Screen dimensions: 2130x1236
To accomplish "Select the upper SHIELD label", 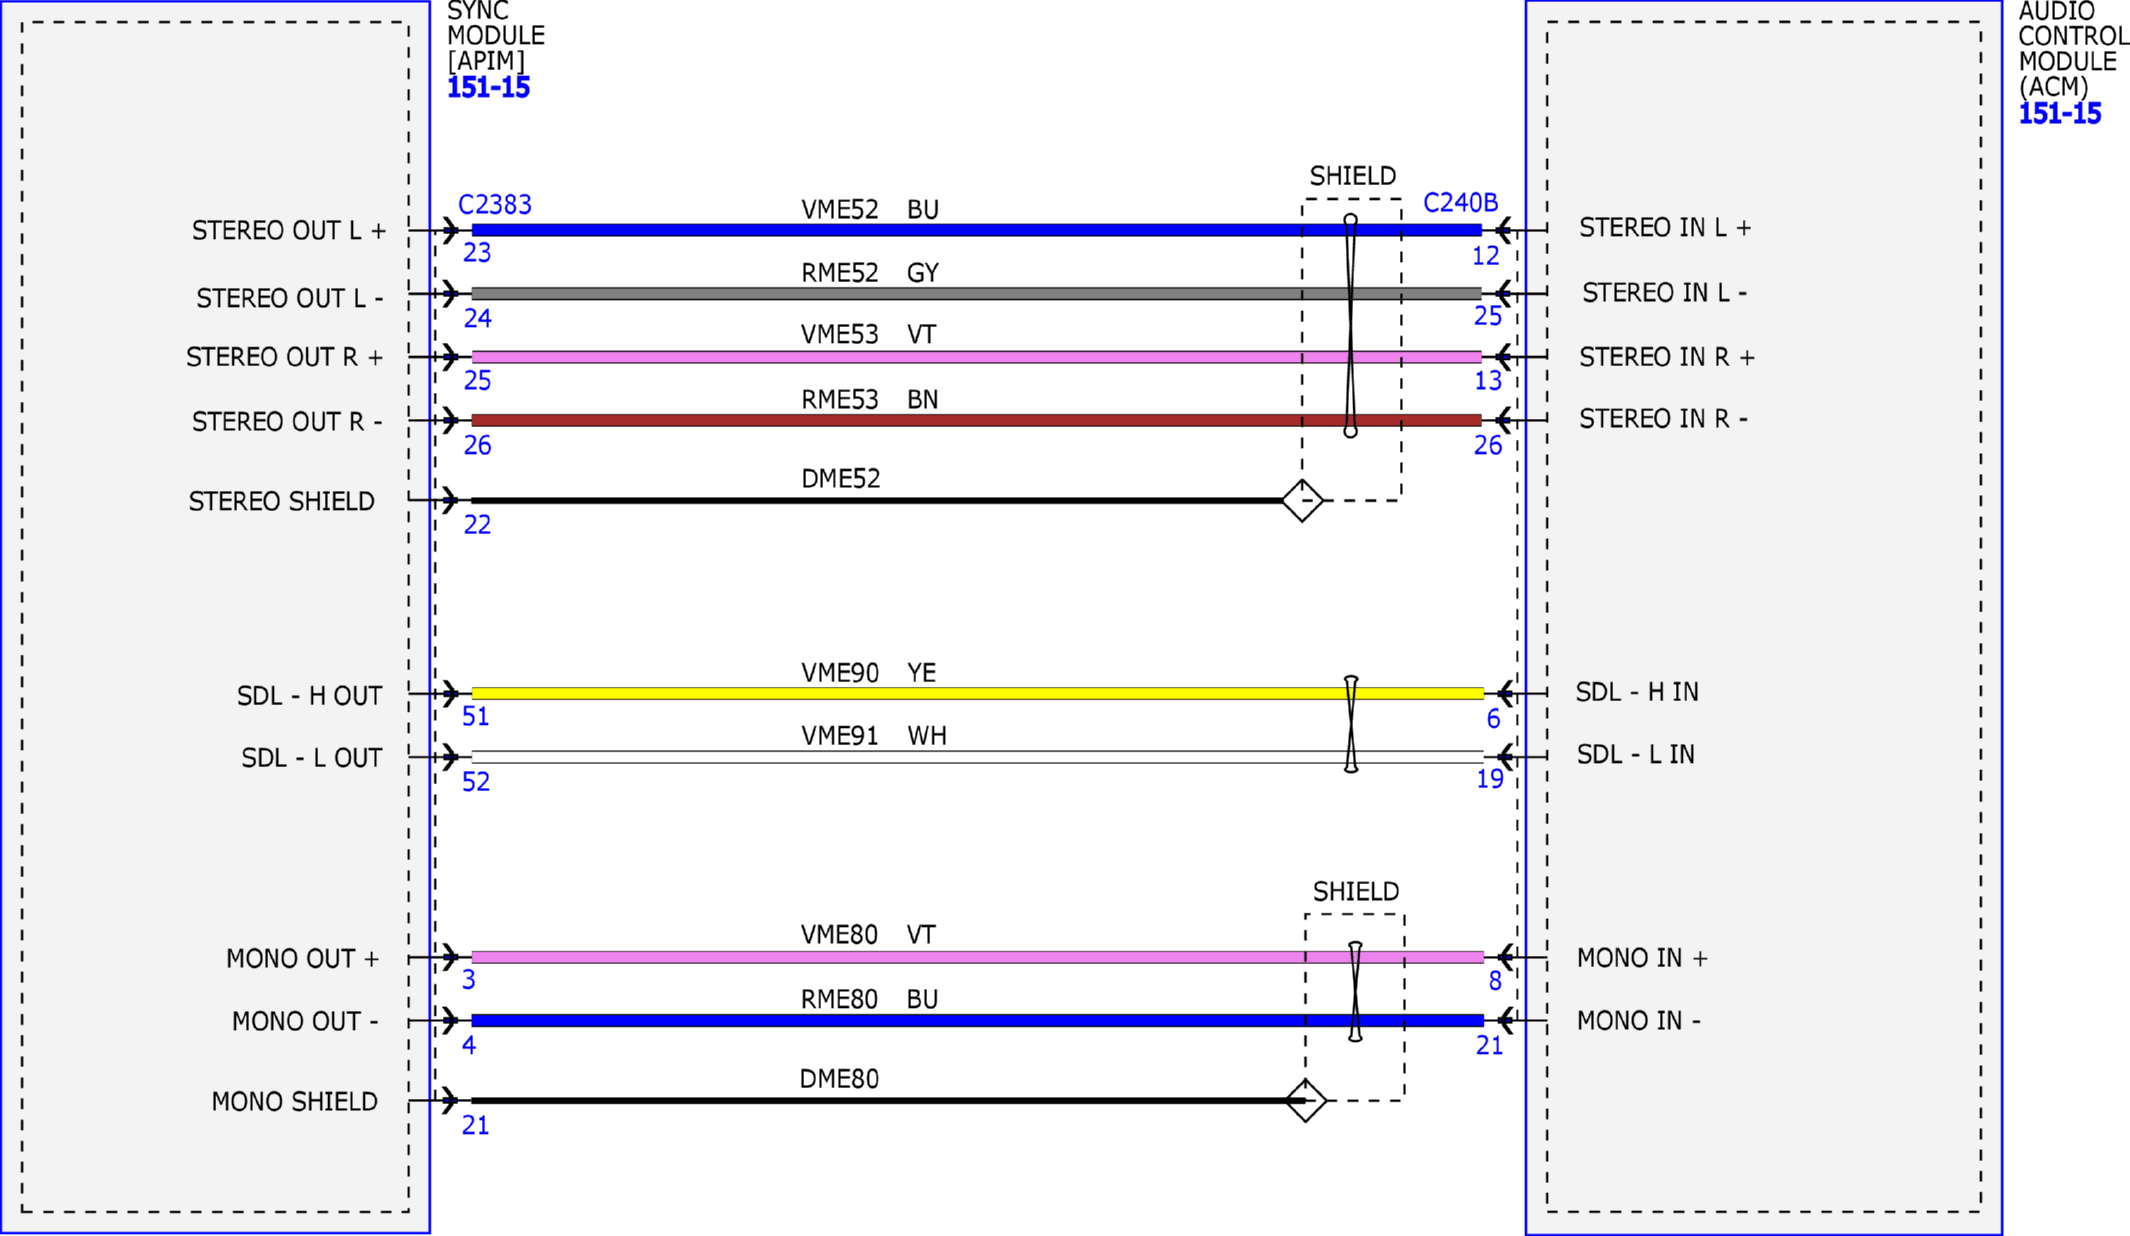I will [1353, 176].
